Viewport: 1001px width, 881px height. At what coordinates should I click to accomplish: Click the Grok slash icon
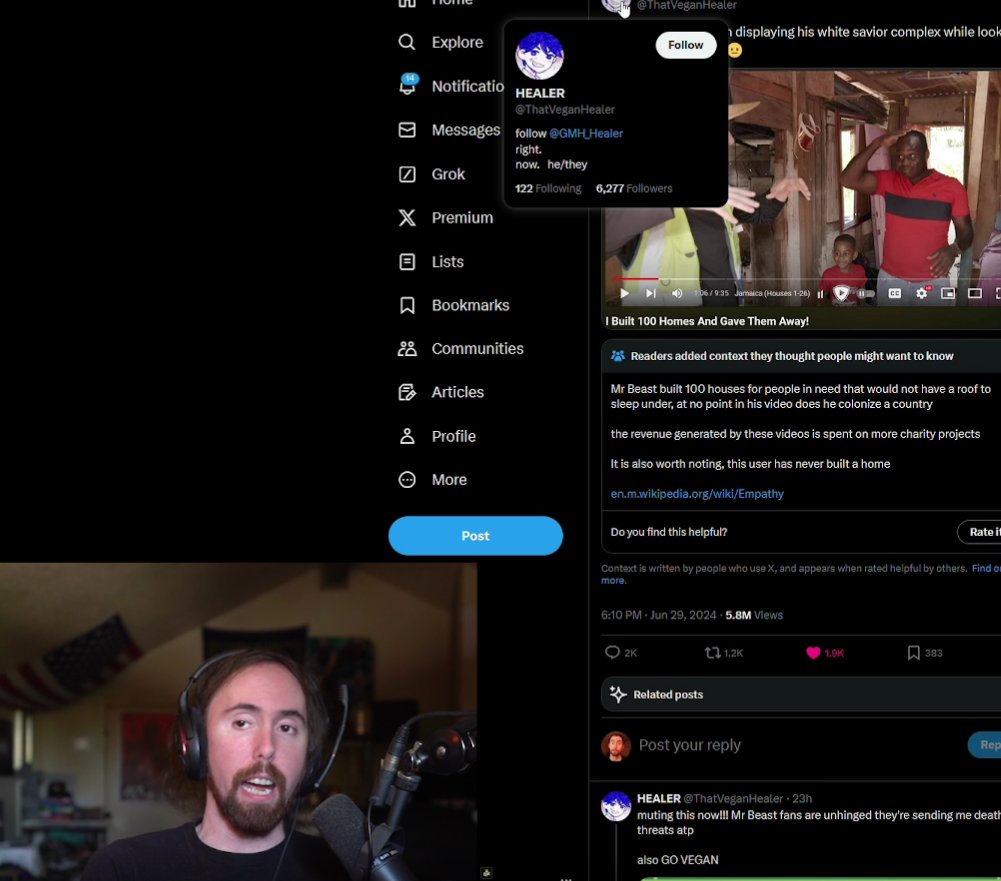(407, 174)
